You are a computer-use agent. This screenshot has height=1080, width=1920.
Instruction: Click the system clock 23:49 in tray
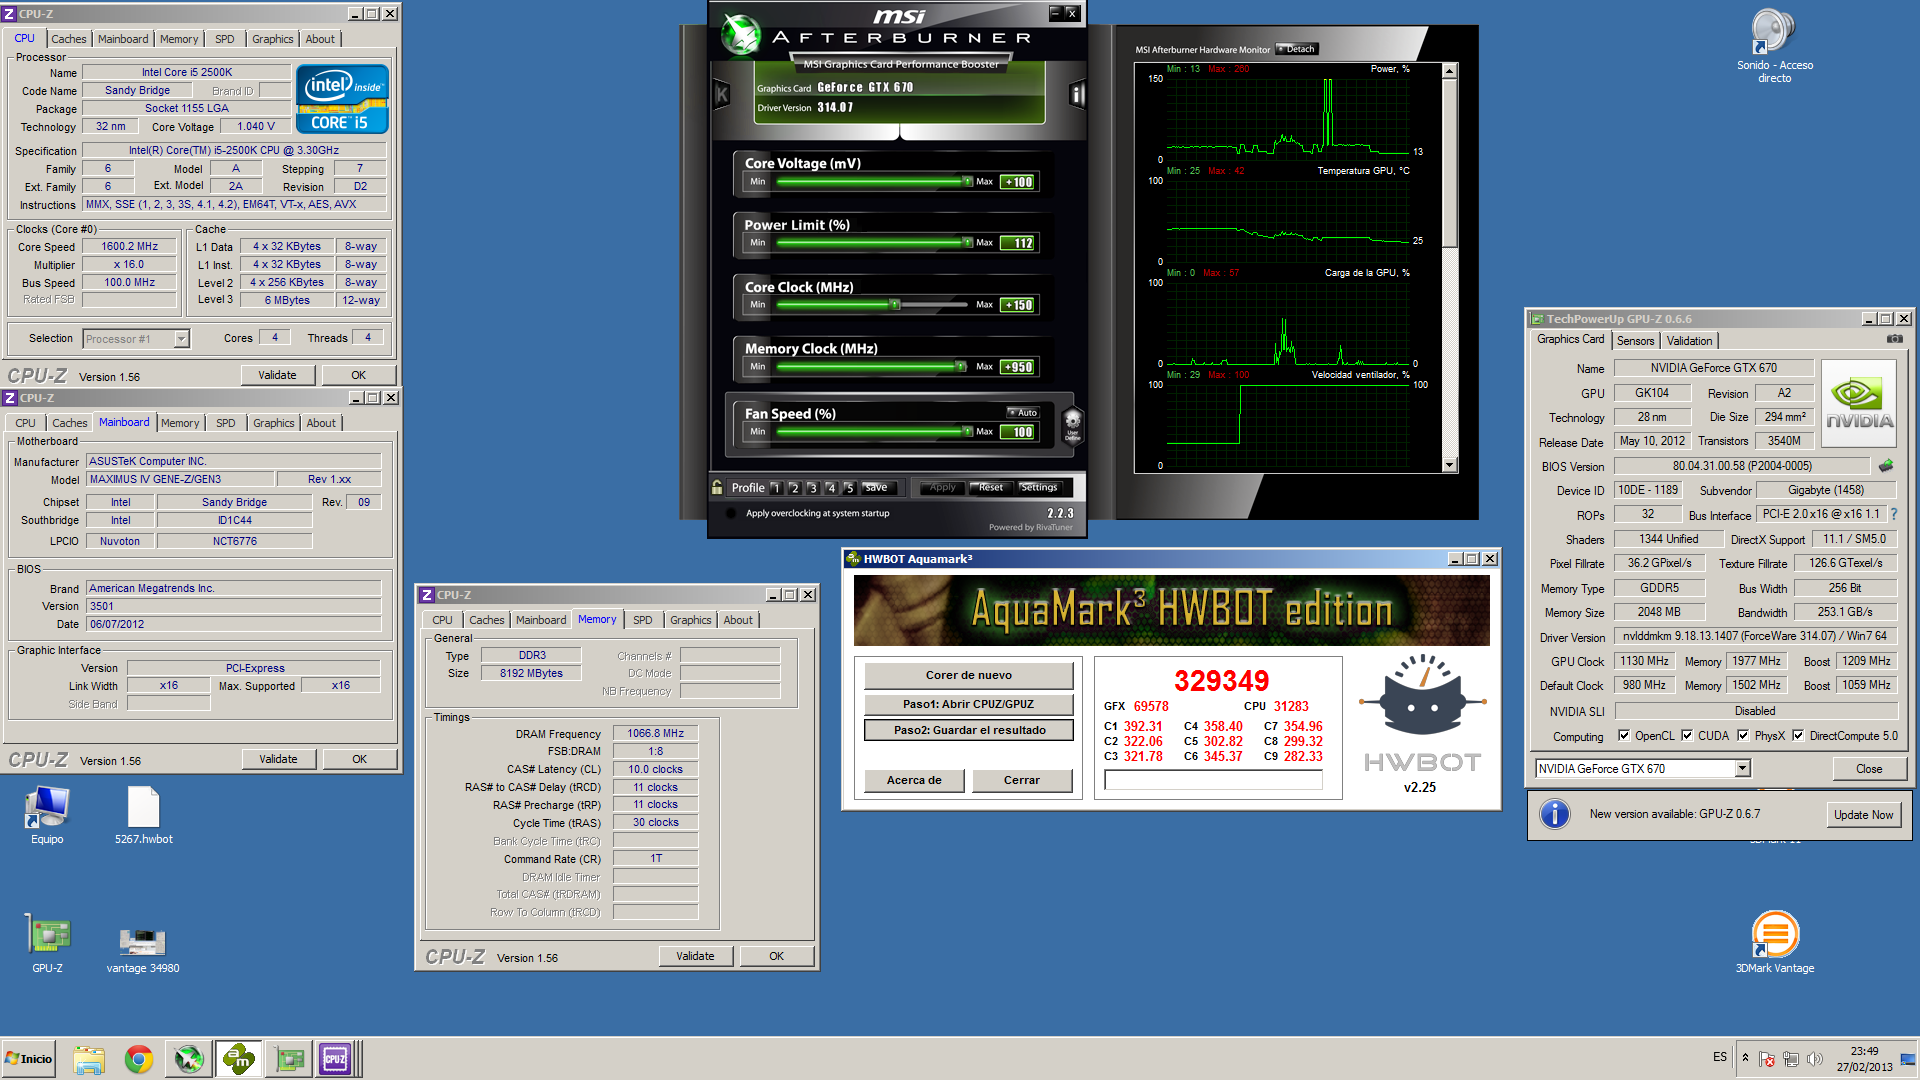(1864, 1051)
